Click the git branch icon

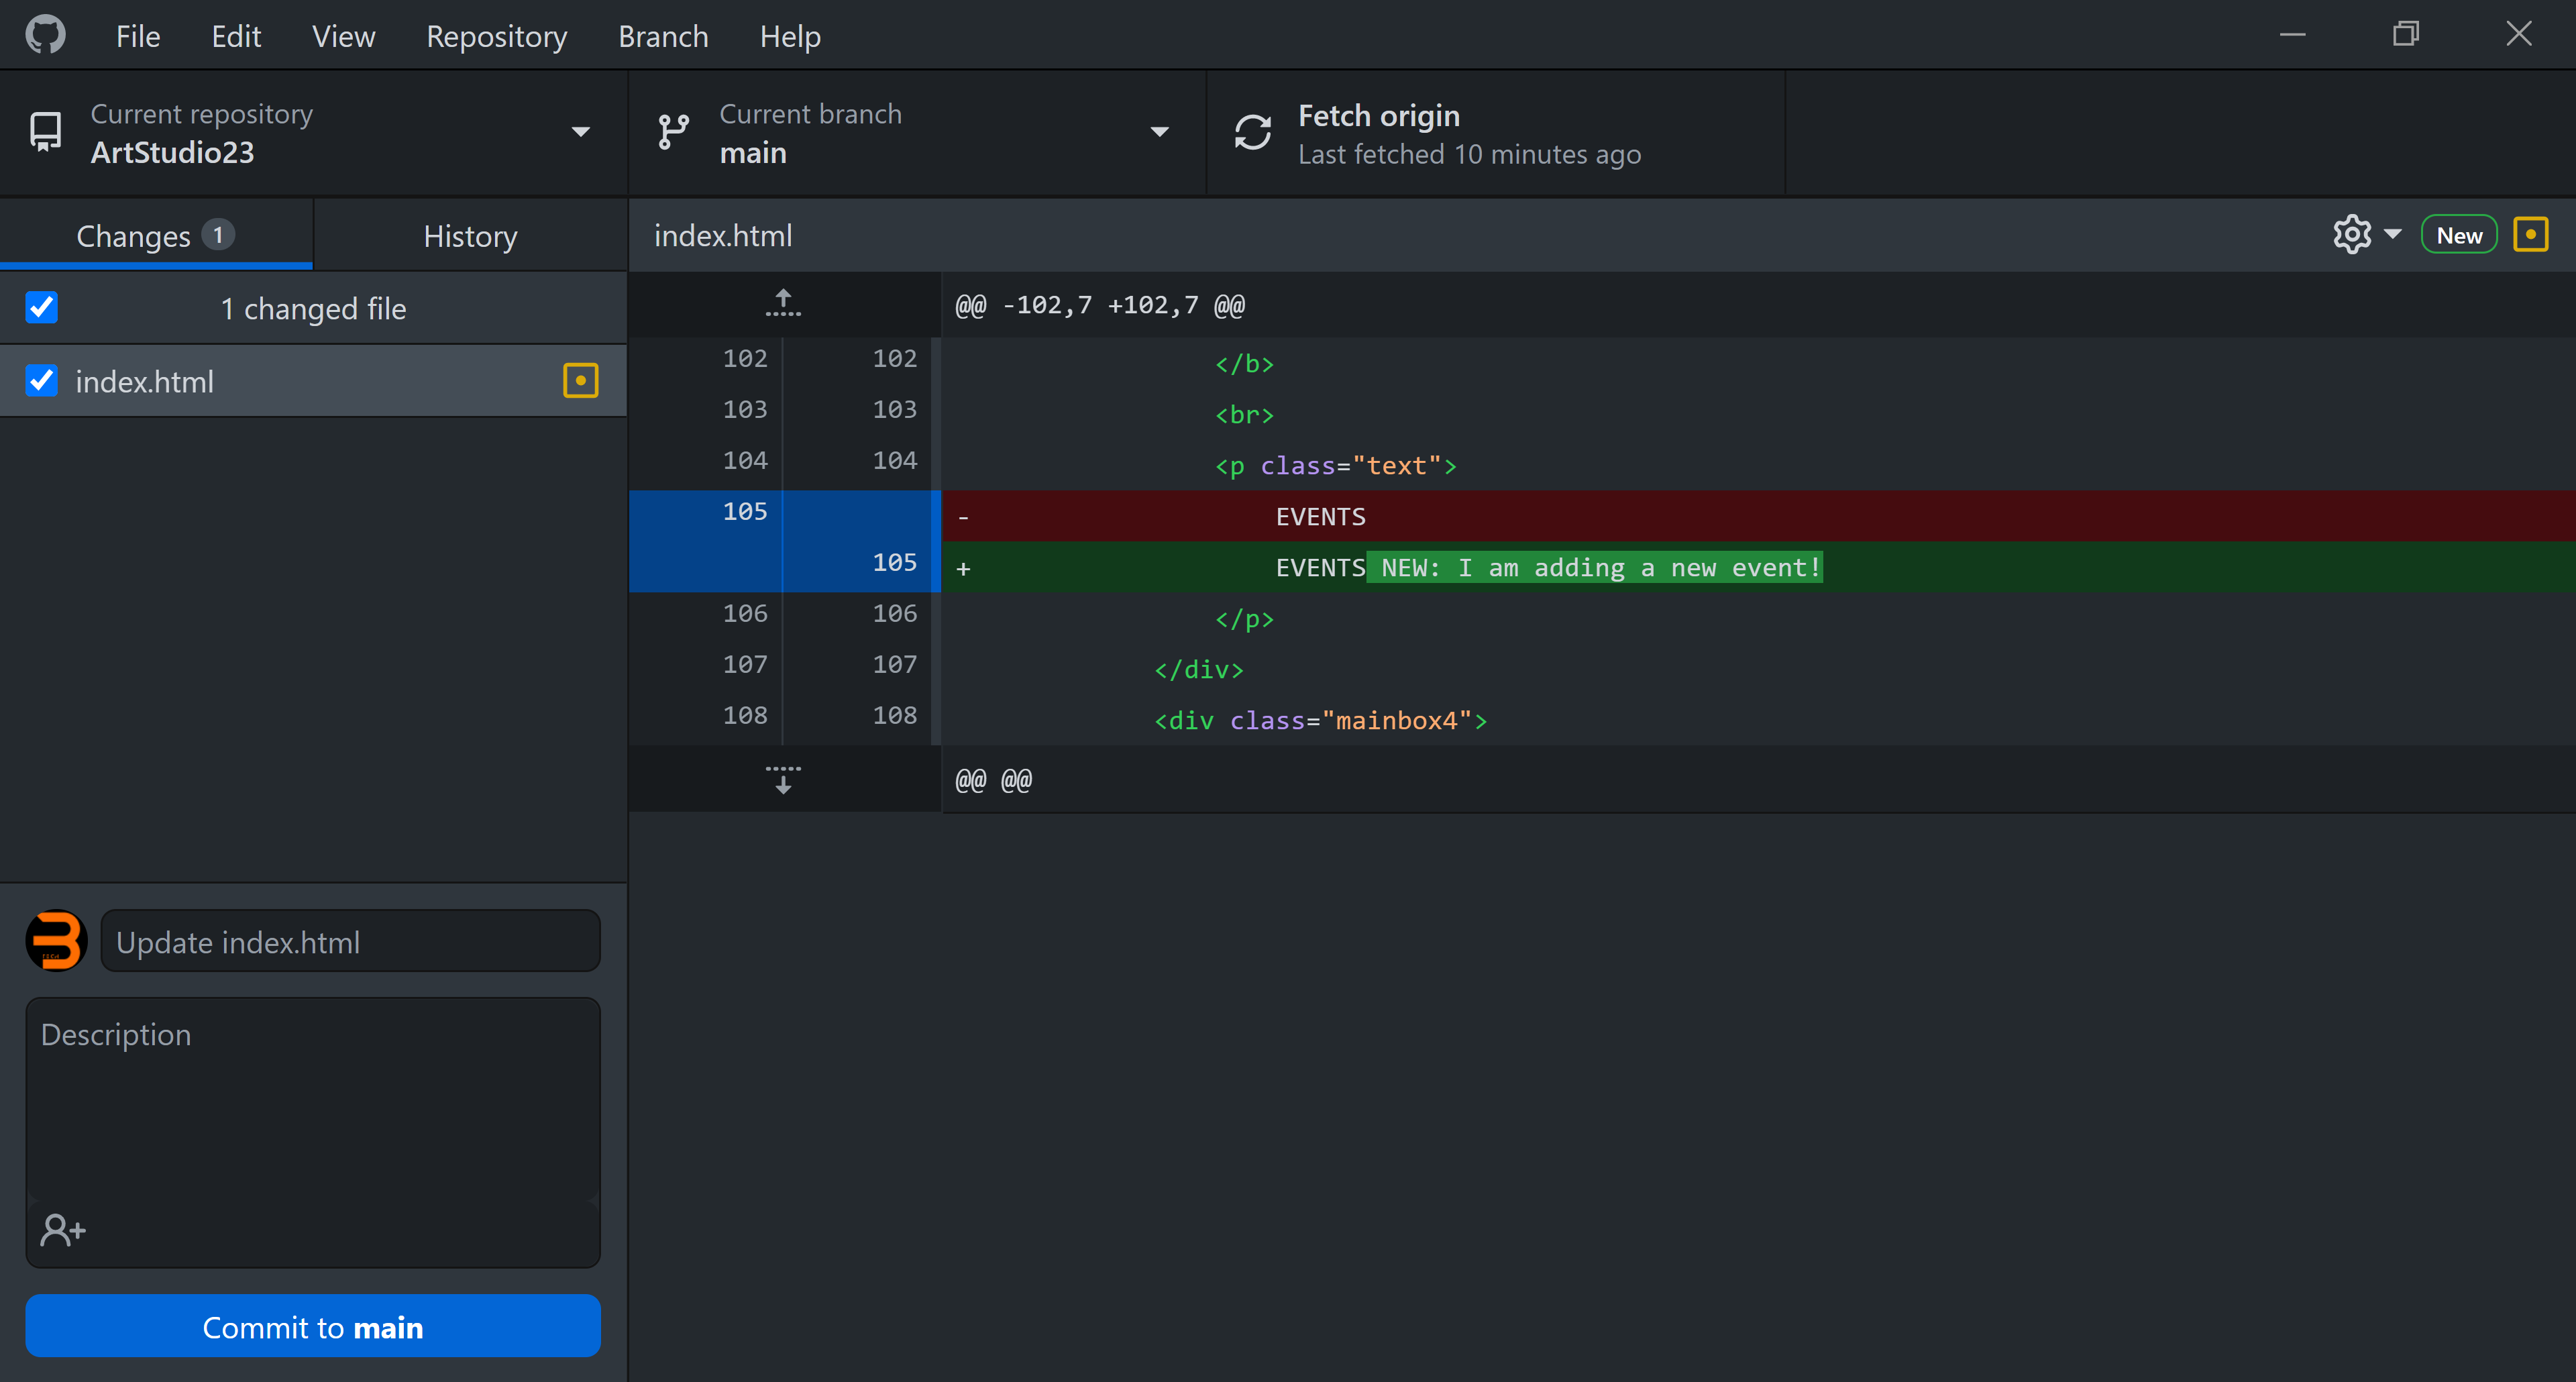(674, 132)
